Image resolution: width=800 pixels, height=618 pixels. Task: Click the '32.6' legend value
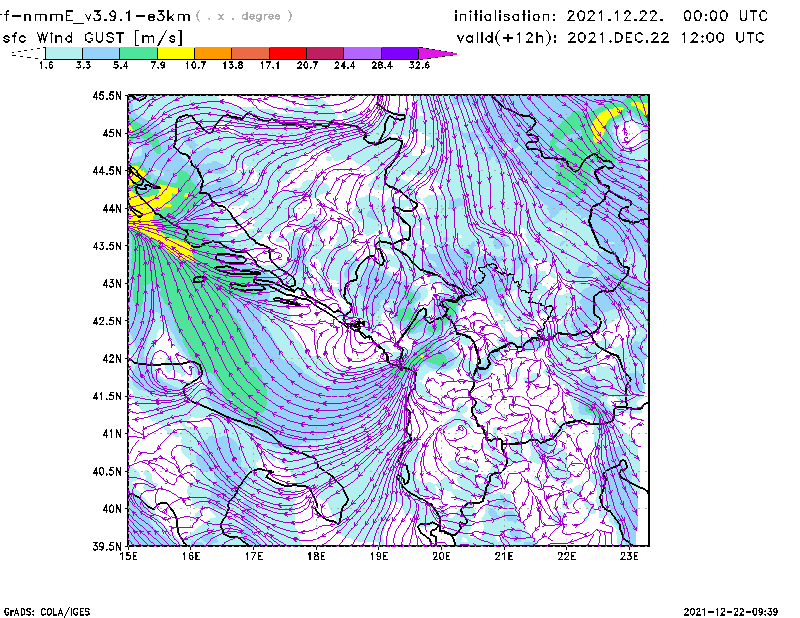419,65
